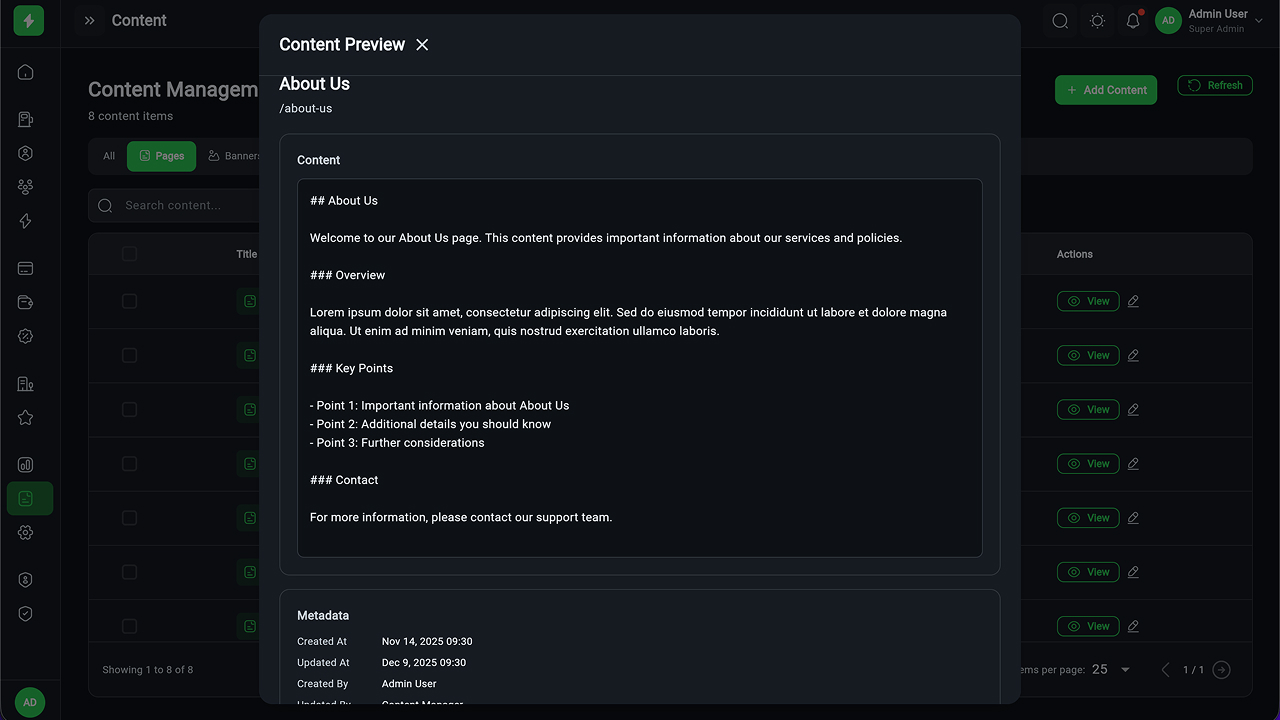1280x720 pixels.
Task: Open the settings gear in sidebar
Action: [26, 533]
